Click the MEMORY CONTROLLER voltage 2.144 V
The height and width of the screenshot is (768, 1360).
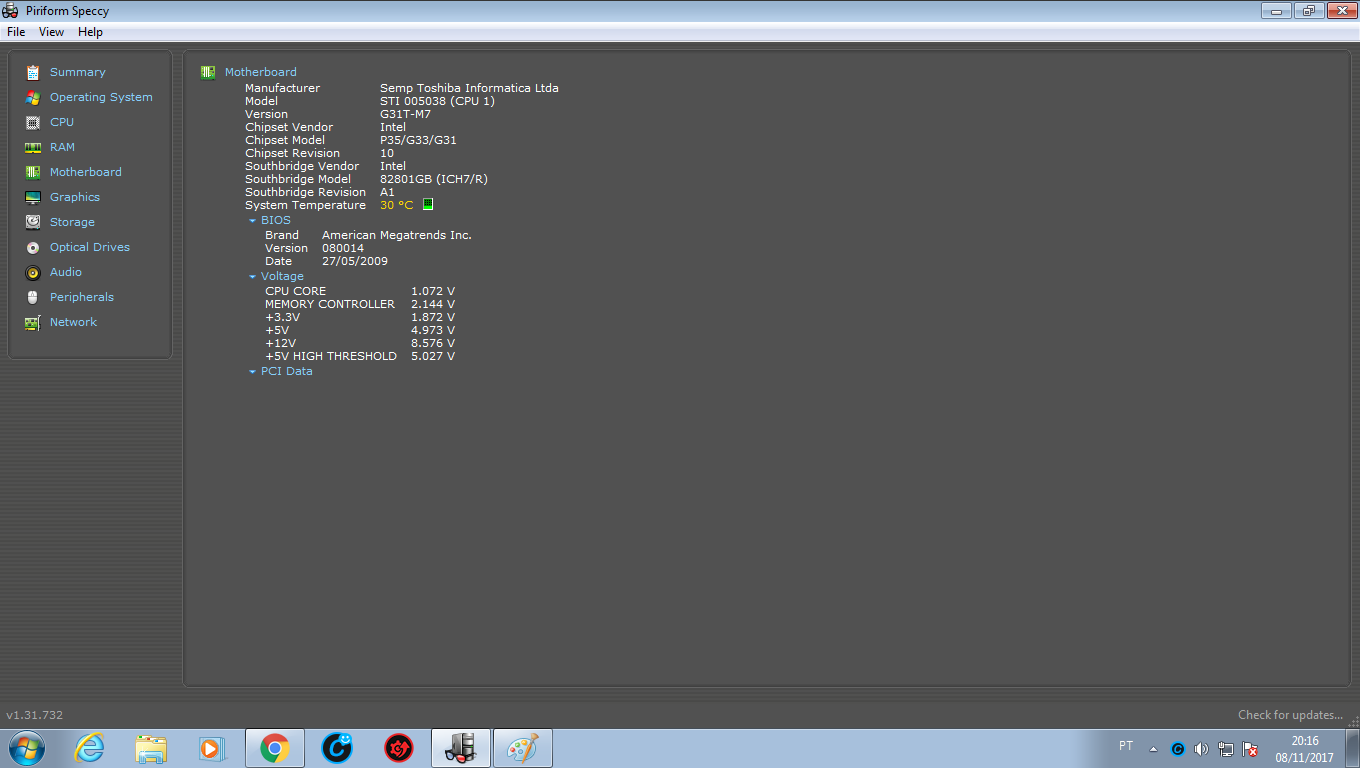433,304
